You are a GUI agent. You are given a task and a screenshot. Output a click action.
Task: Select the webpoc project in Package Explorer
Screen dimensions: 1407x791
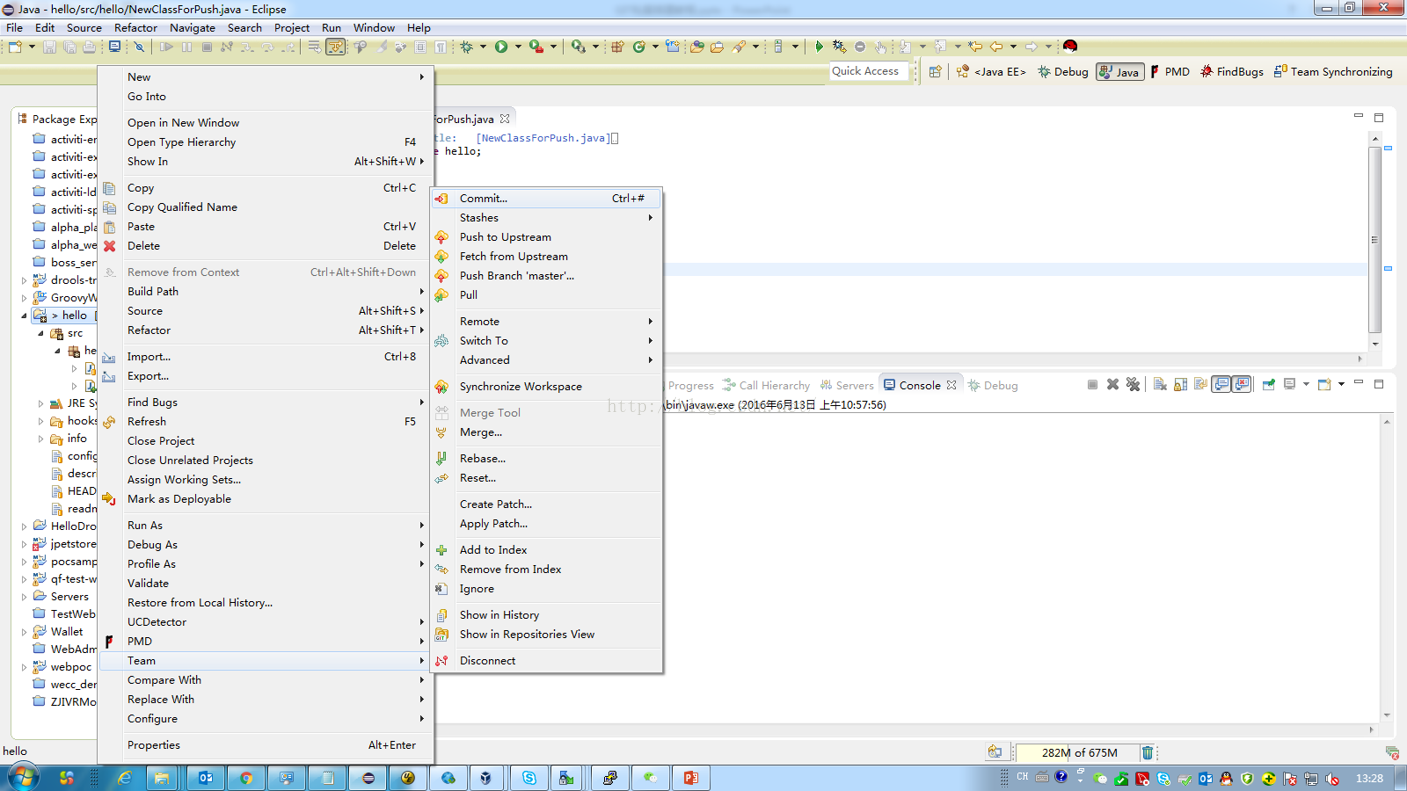click(71, 667)
